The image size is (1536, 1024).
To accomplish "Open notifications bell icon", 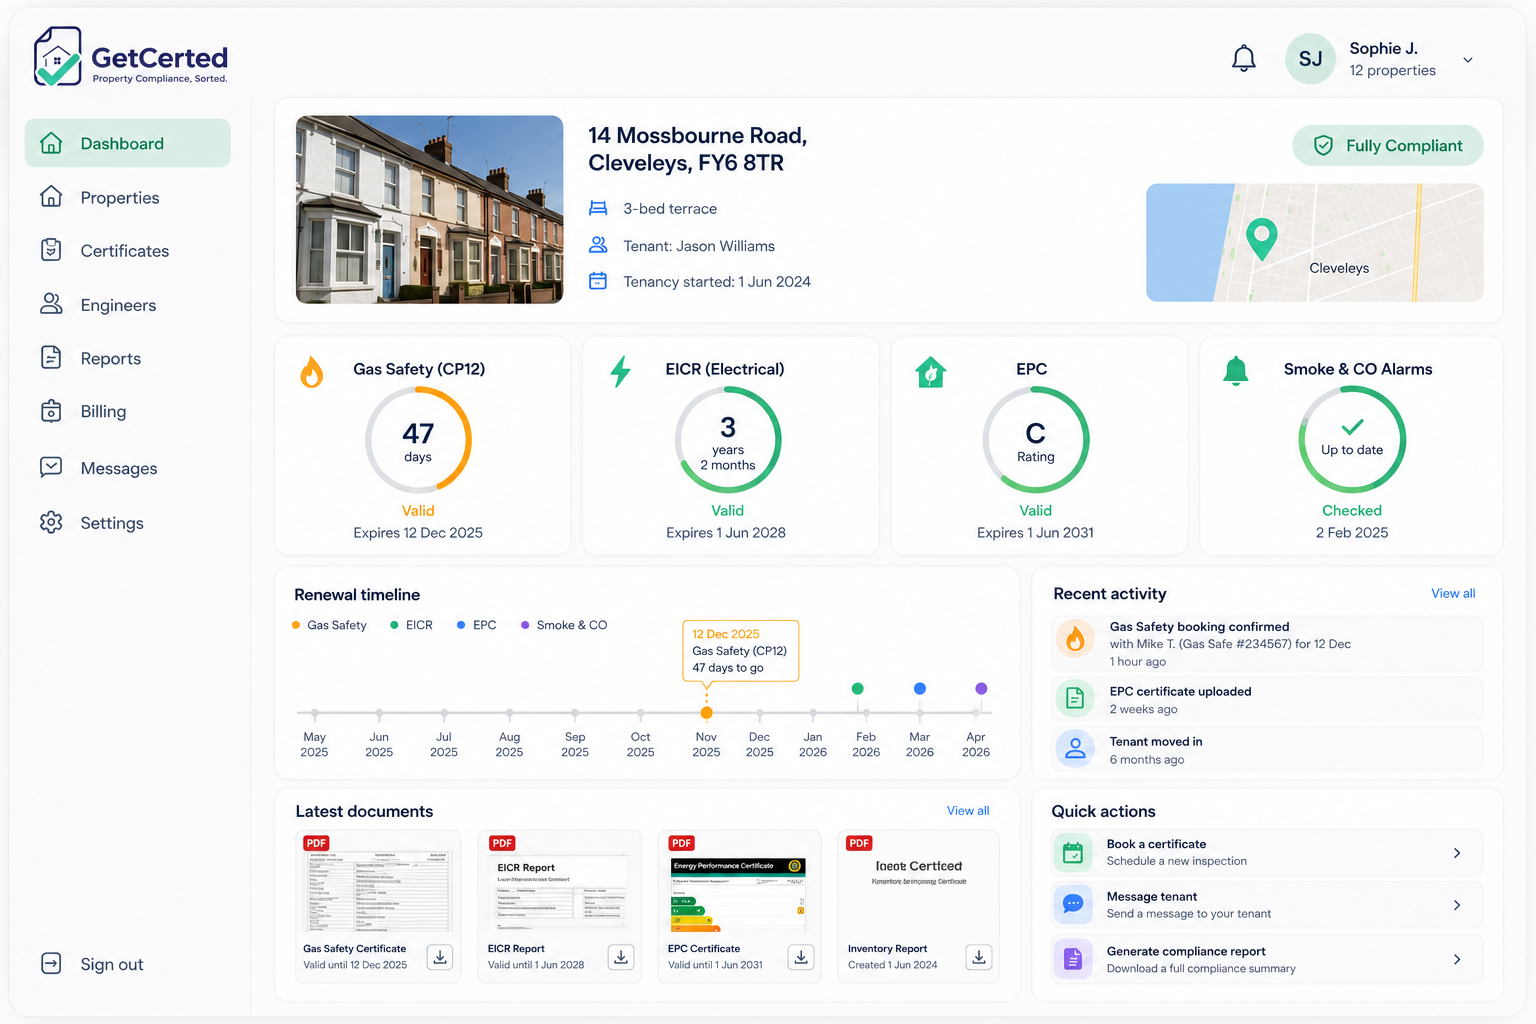I will (1243, 59).
